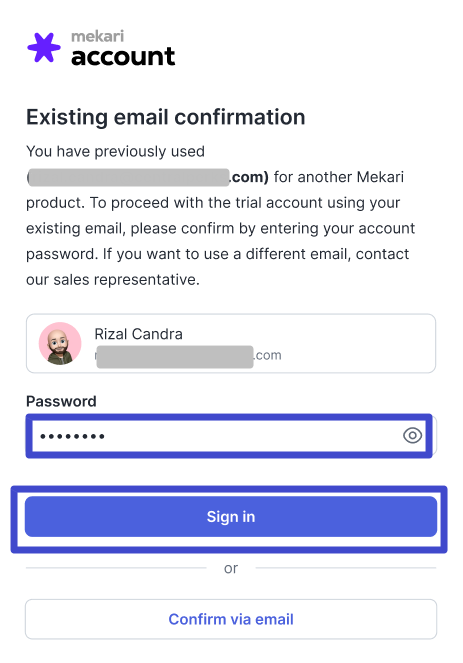463x663 pixels.
Task: Click the purple Mekari star logo
Action: (x=44, y=47)
